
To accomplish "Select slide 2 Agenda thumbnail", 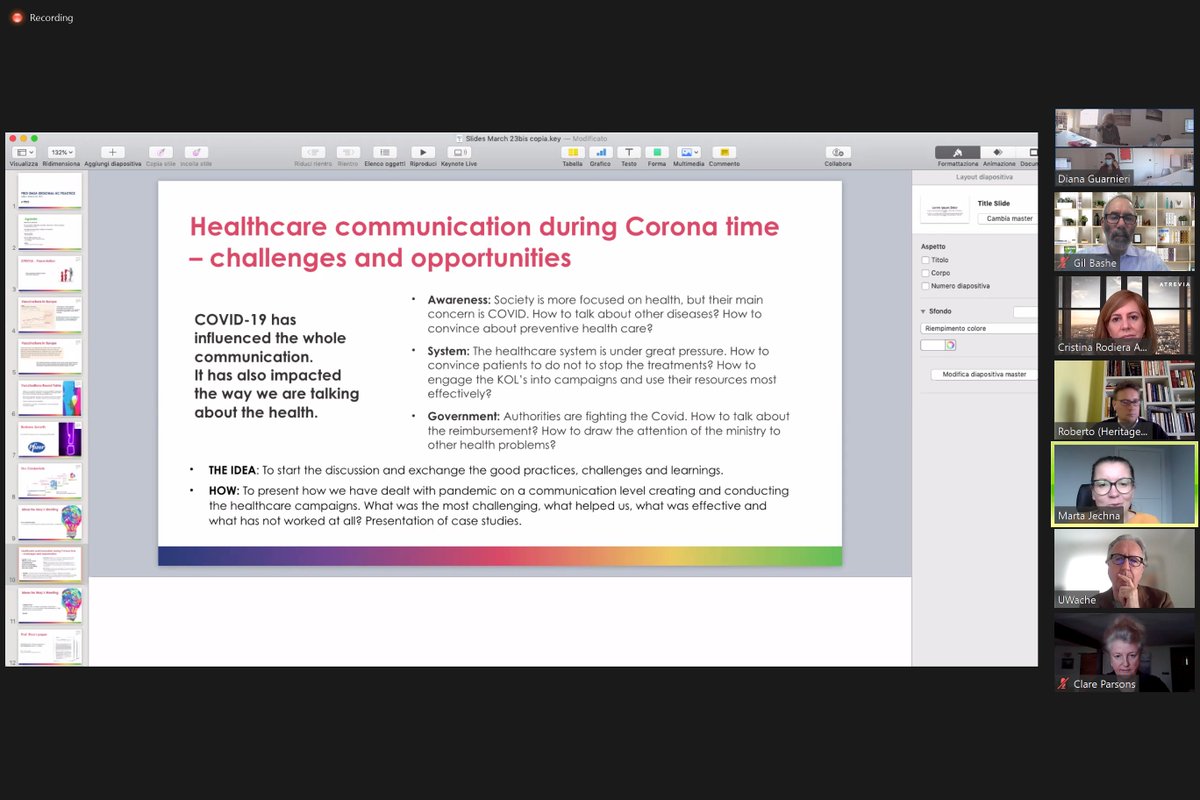I will click(x=50, y=232).
